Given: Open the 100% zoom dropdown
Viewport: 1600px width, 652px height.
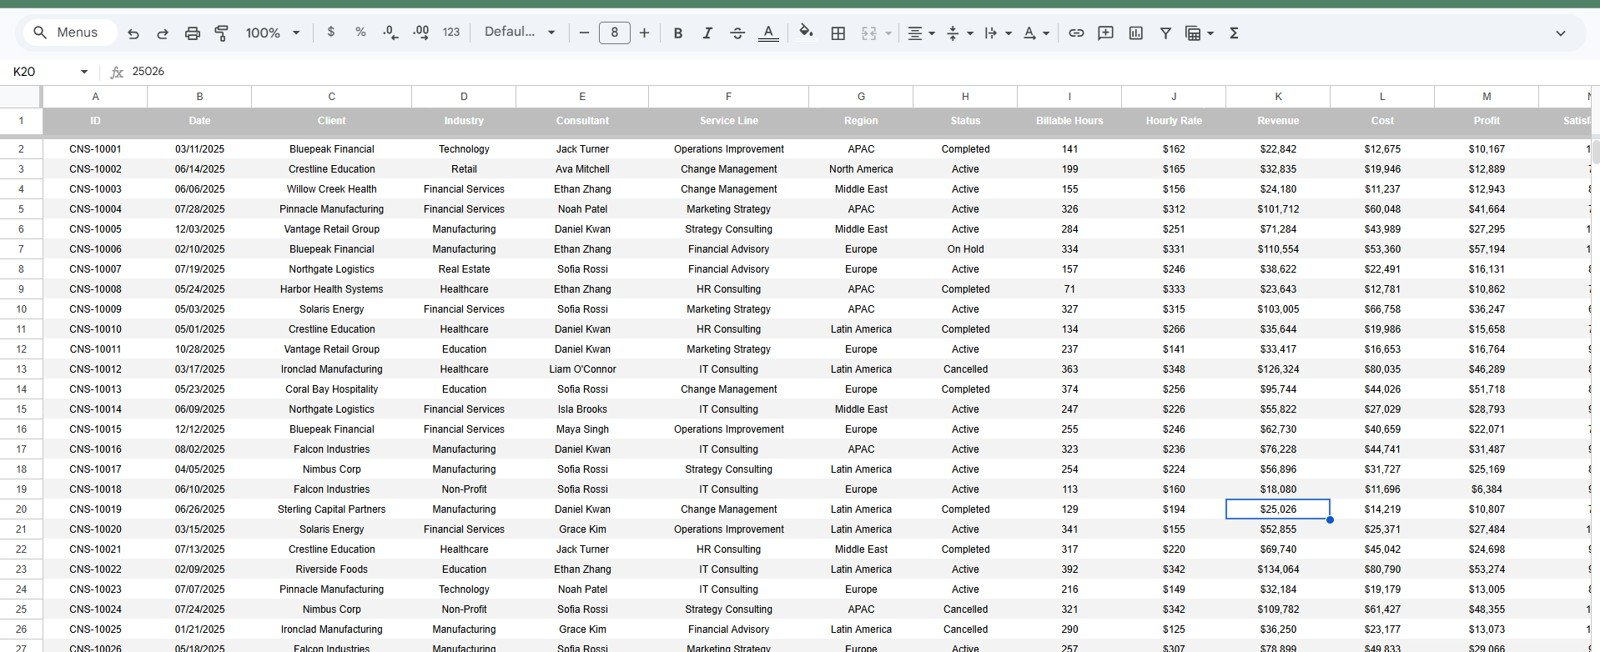Looking at the screenshot, I should 272,33.
